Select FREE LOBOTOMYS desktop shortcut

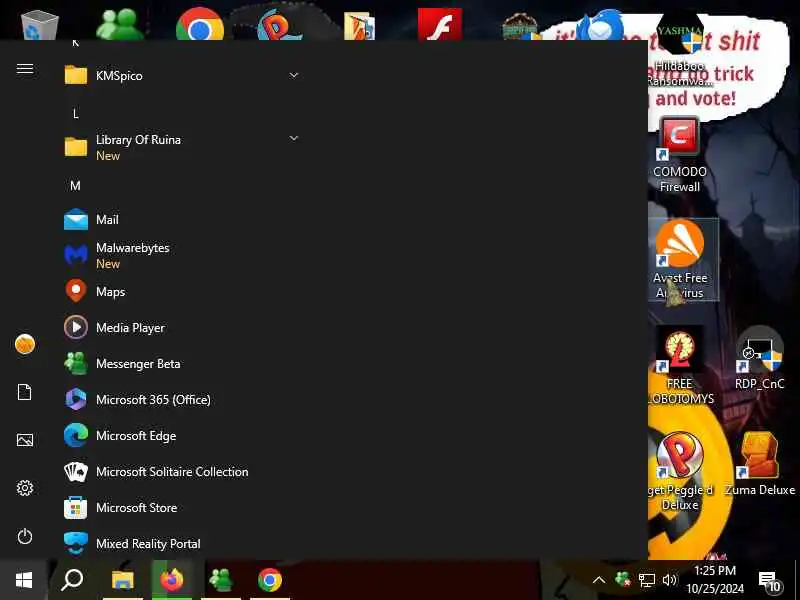click(680, 366)
